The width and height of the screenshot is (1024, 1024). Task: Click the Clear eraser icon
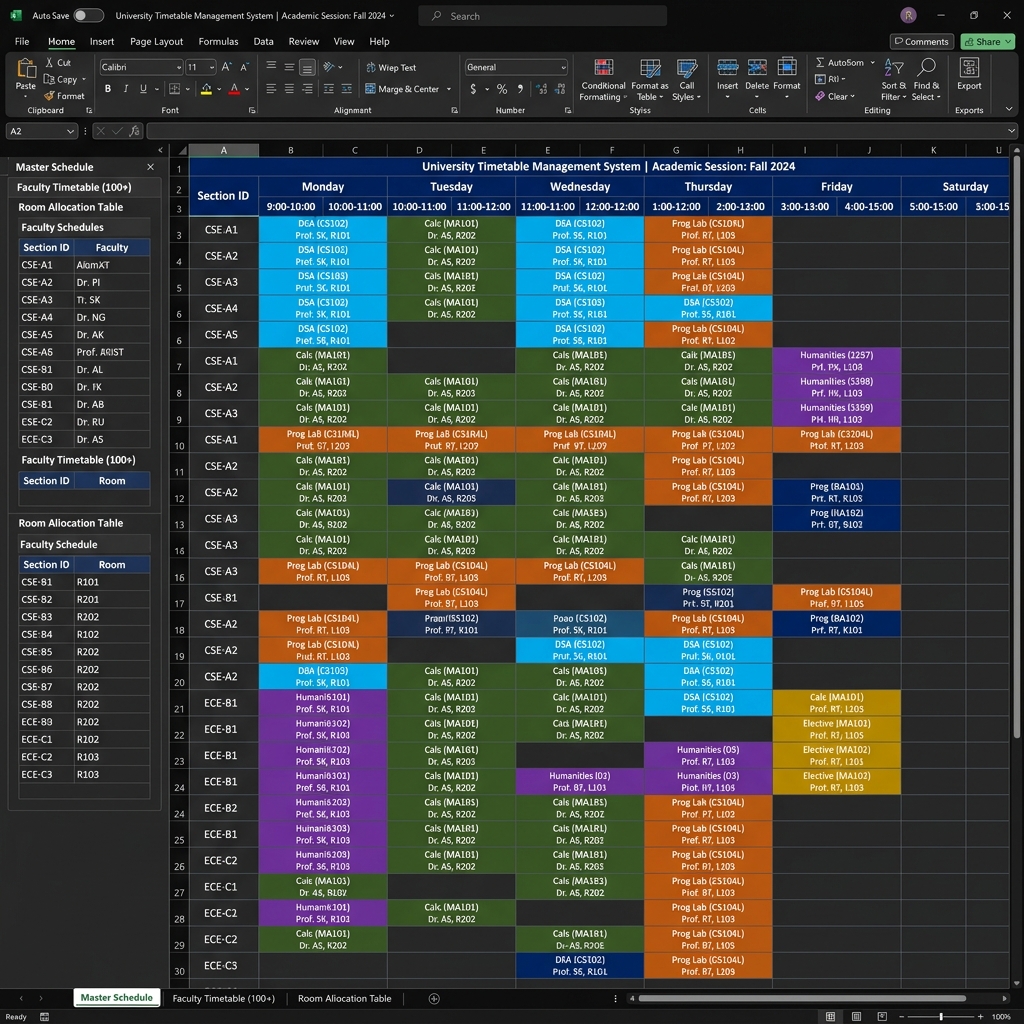pyautogui.click(x=820, y=96)
